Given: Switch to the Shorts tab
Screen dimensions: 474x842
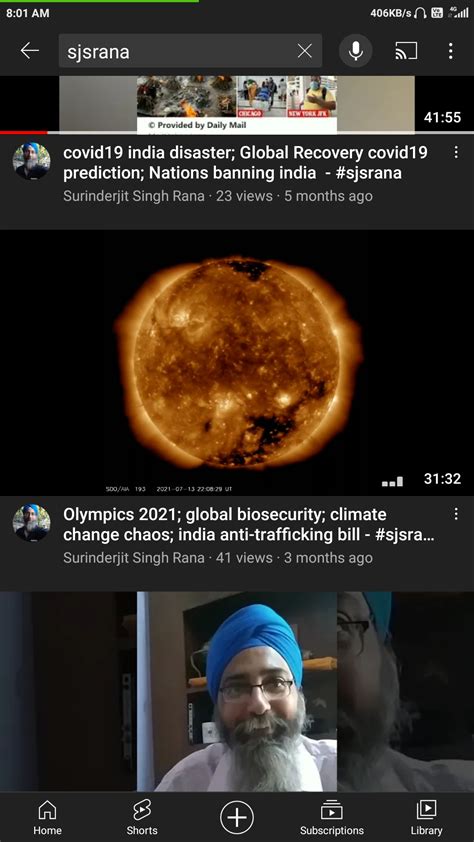Looking at the screenshot, I should (x=142, y=817).
